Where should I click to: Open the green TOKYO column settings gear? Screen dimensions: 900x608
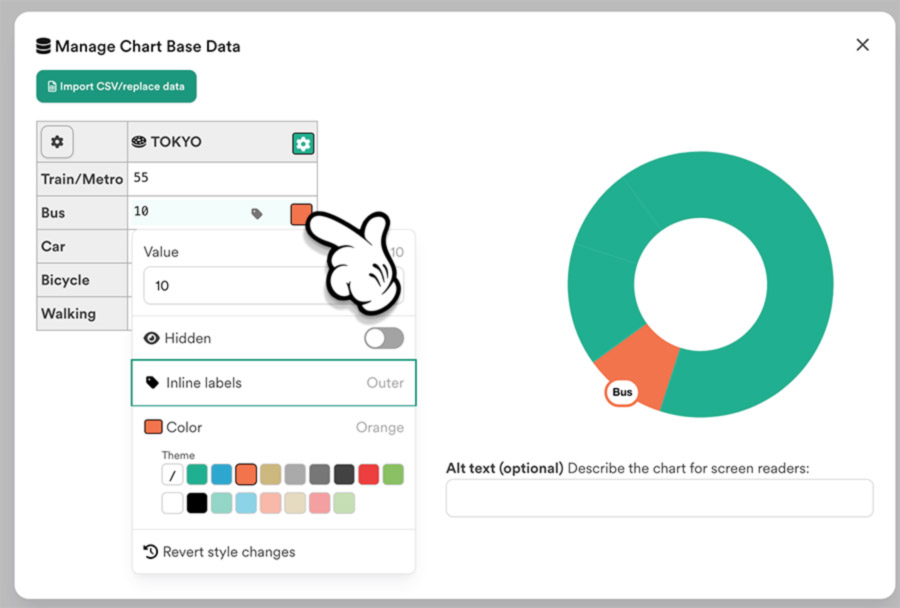coord(303,144)
